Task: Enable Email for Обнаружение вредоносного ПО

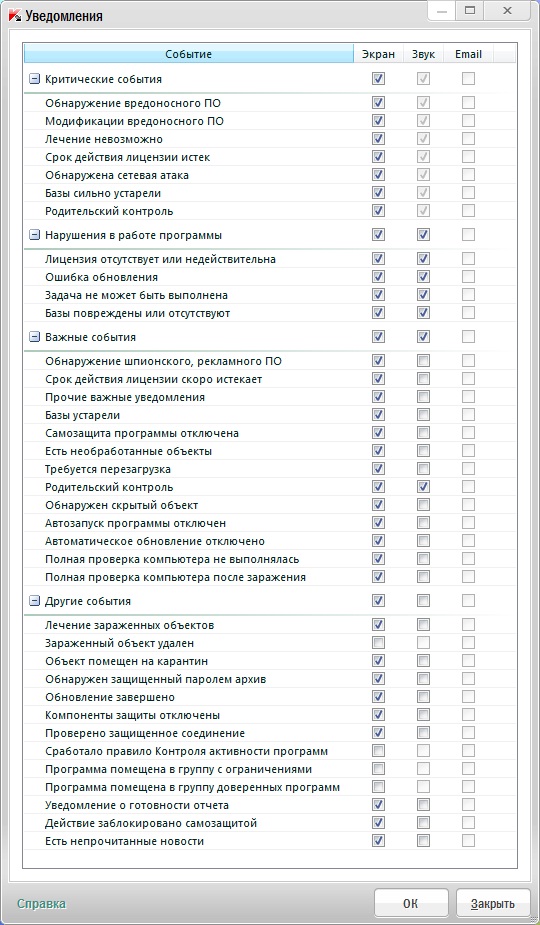Action: (x=468, y=103)
